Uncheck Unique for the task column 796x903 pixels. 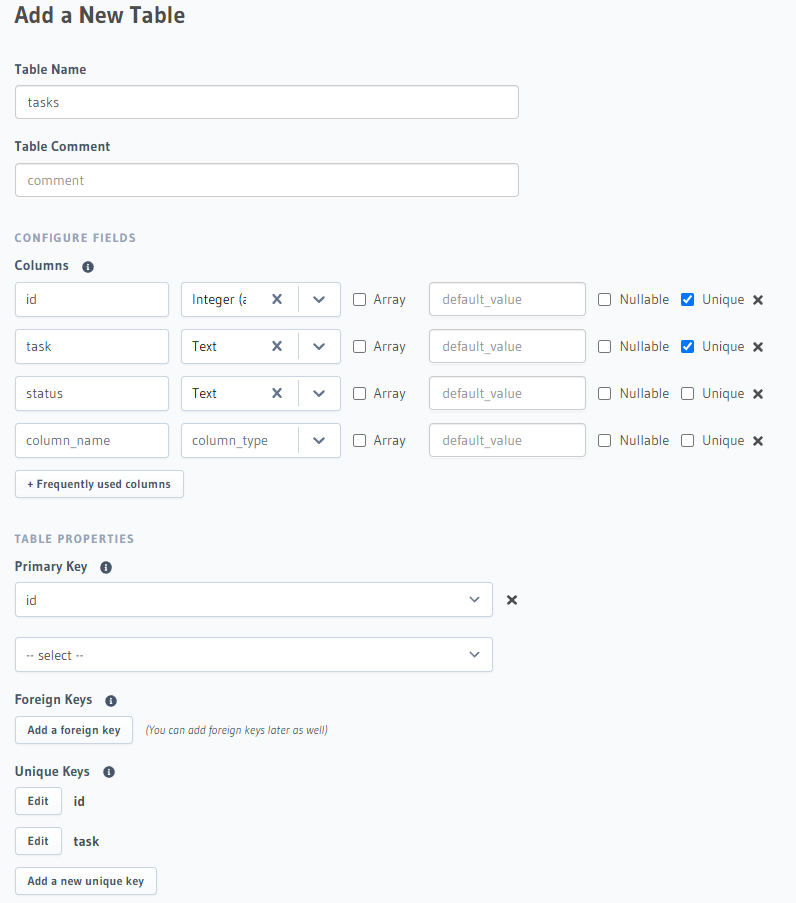pos(687,346)
